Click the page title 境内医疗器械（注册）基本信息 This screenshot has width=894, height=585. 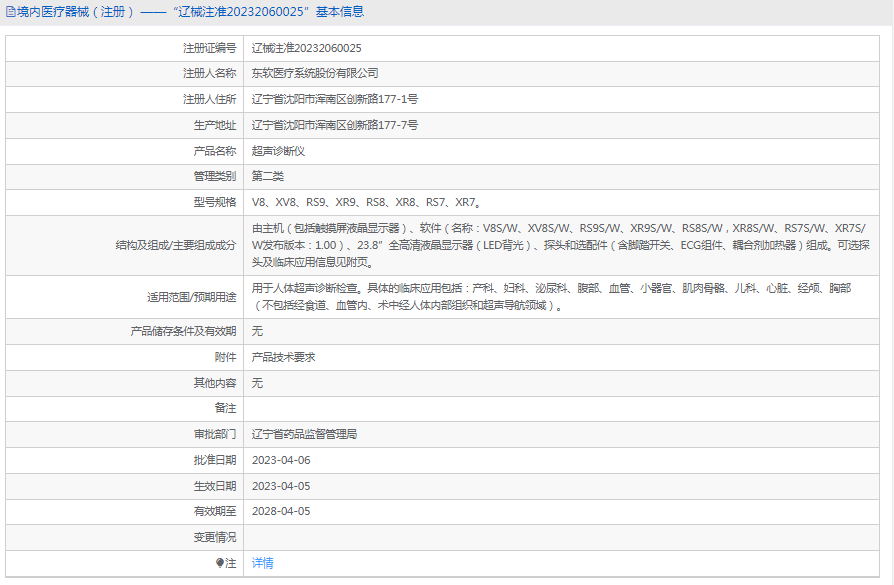190,11
